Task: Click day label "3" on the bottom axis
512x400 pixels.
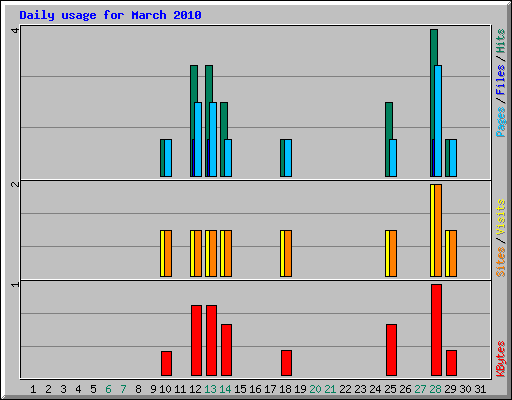Action: pos(63,389)
